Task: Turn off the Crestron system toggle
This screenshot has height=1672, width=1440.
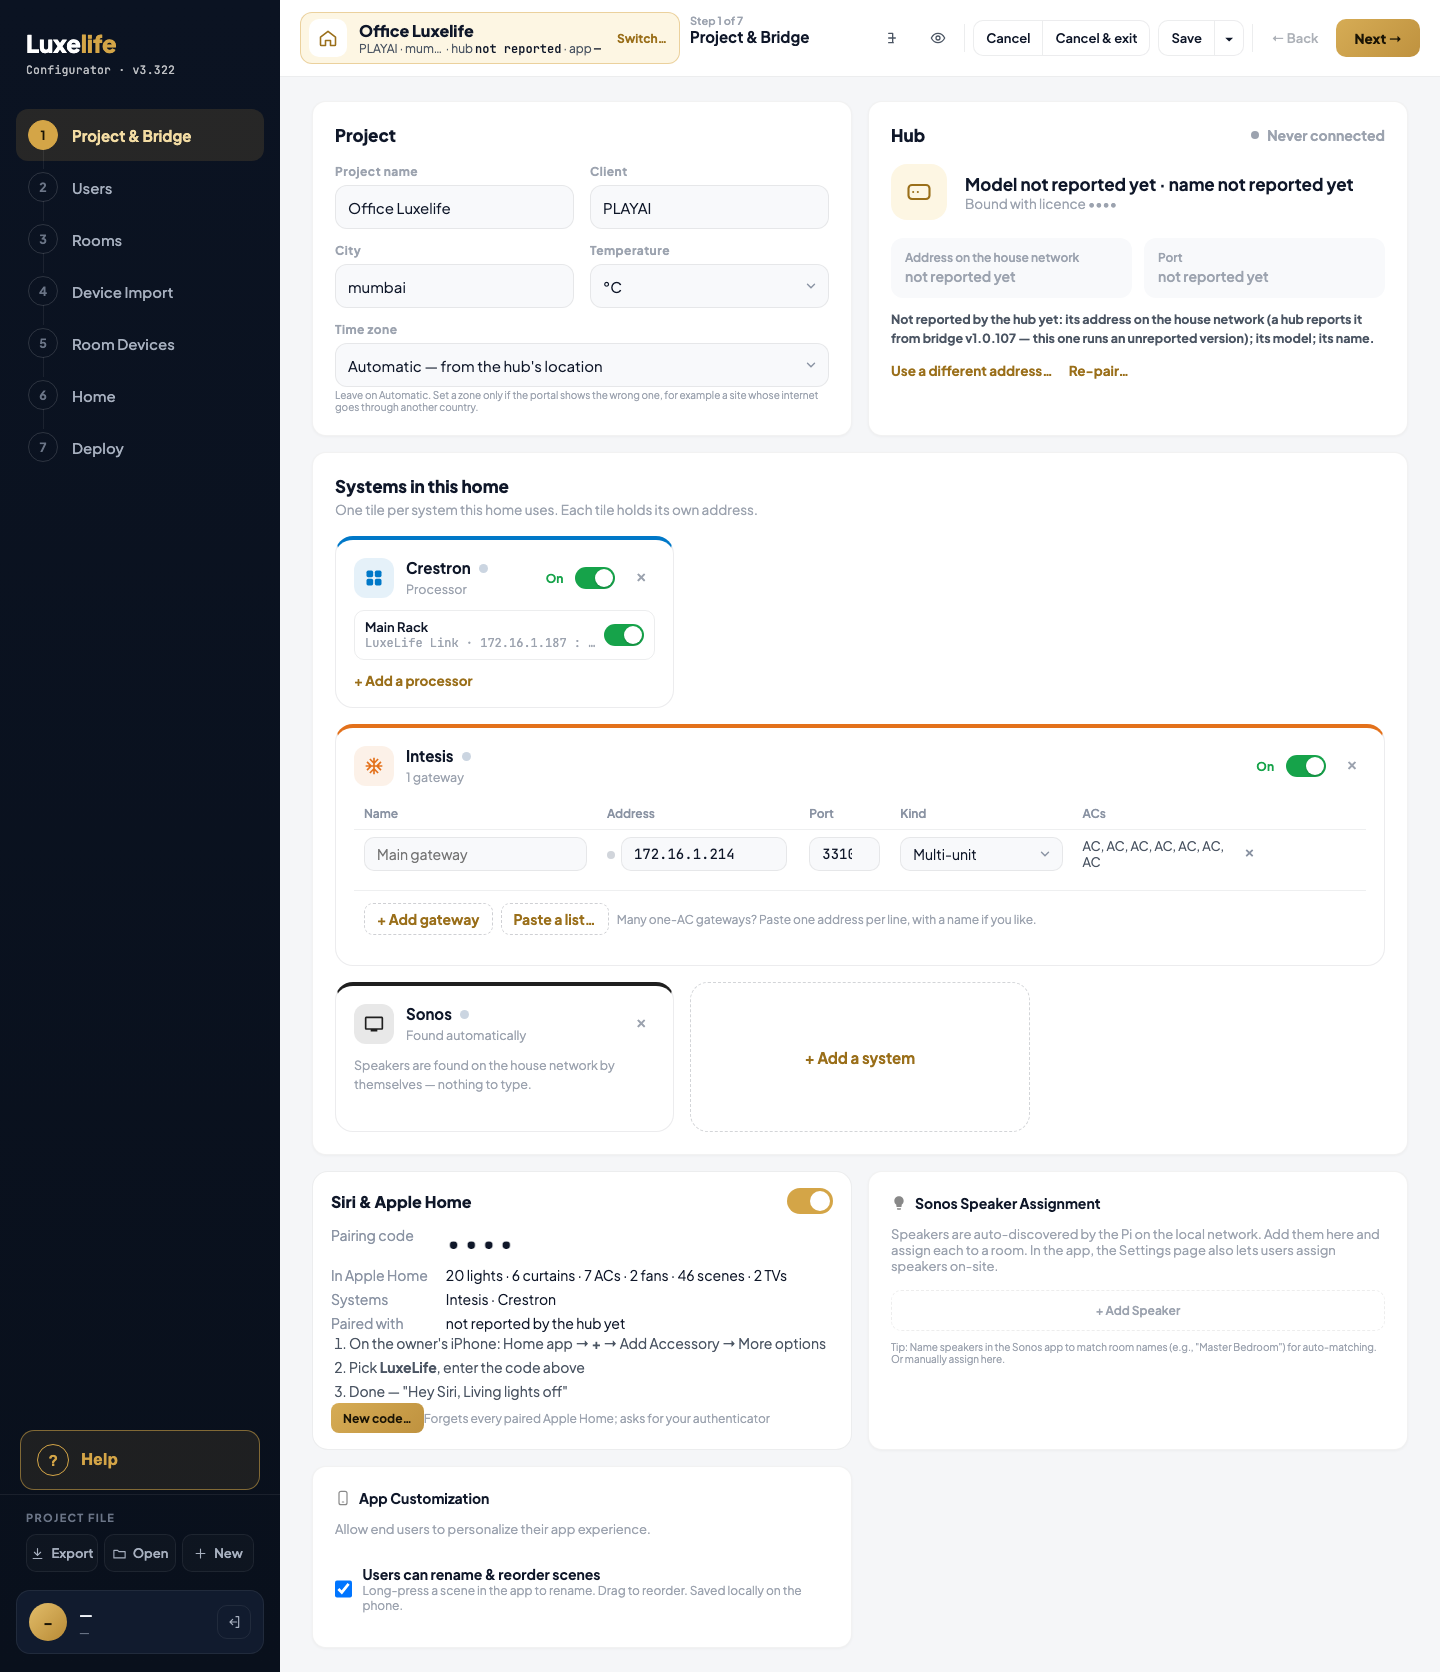Action: coord(595,578)
